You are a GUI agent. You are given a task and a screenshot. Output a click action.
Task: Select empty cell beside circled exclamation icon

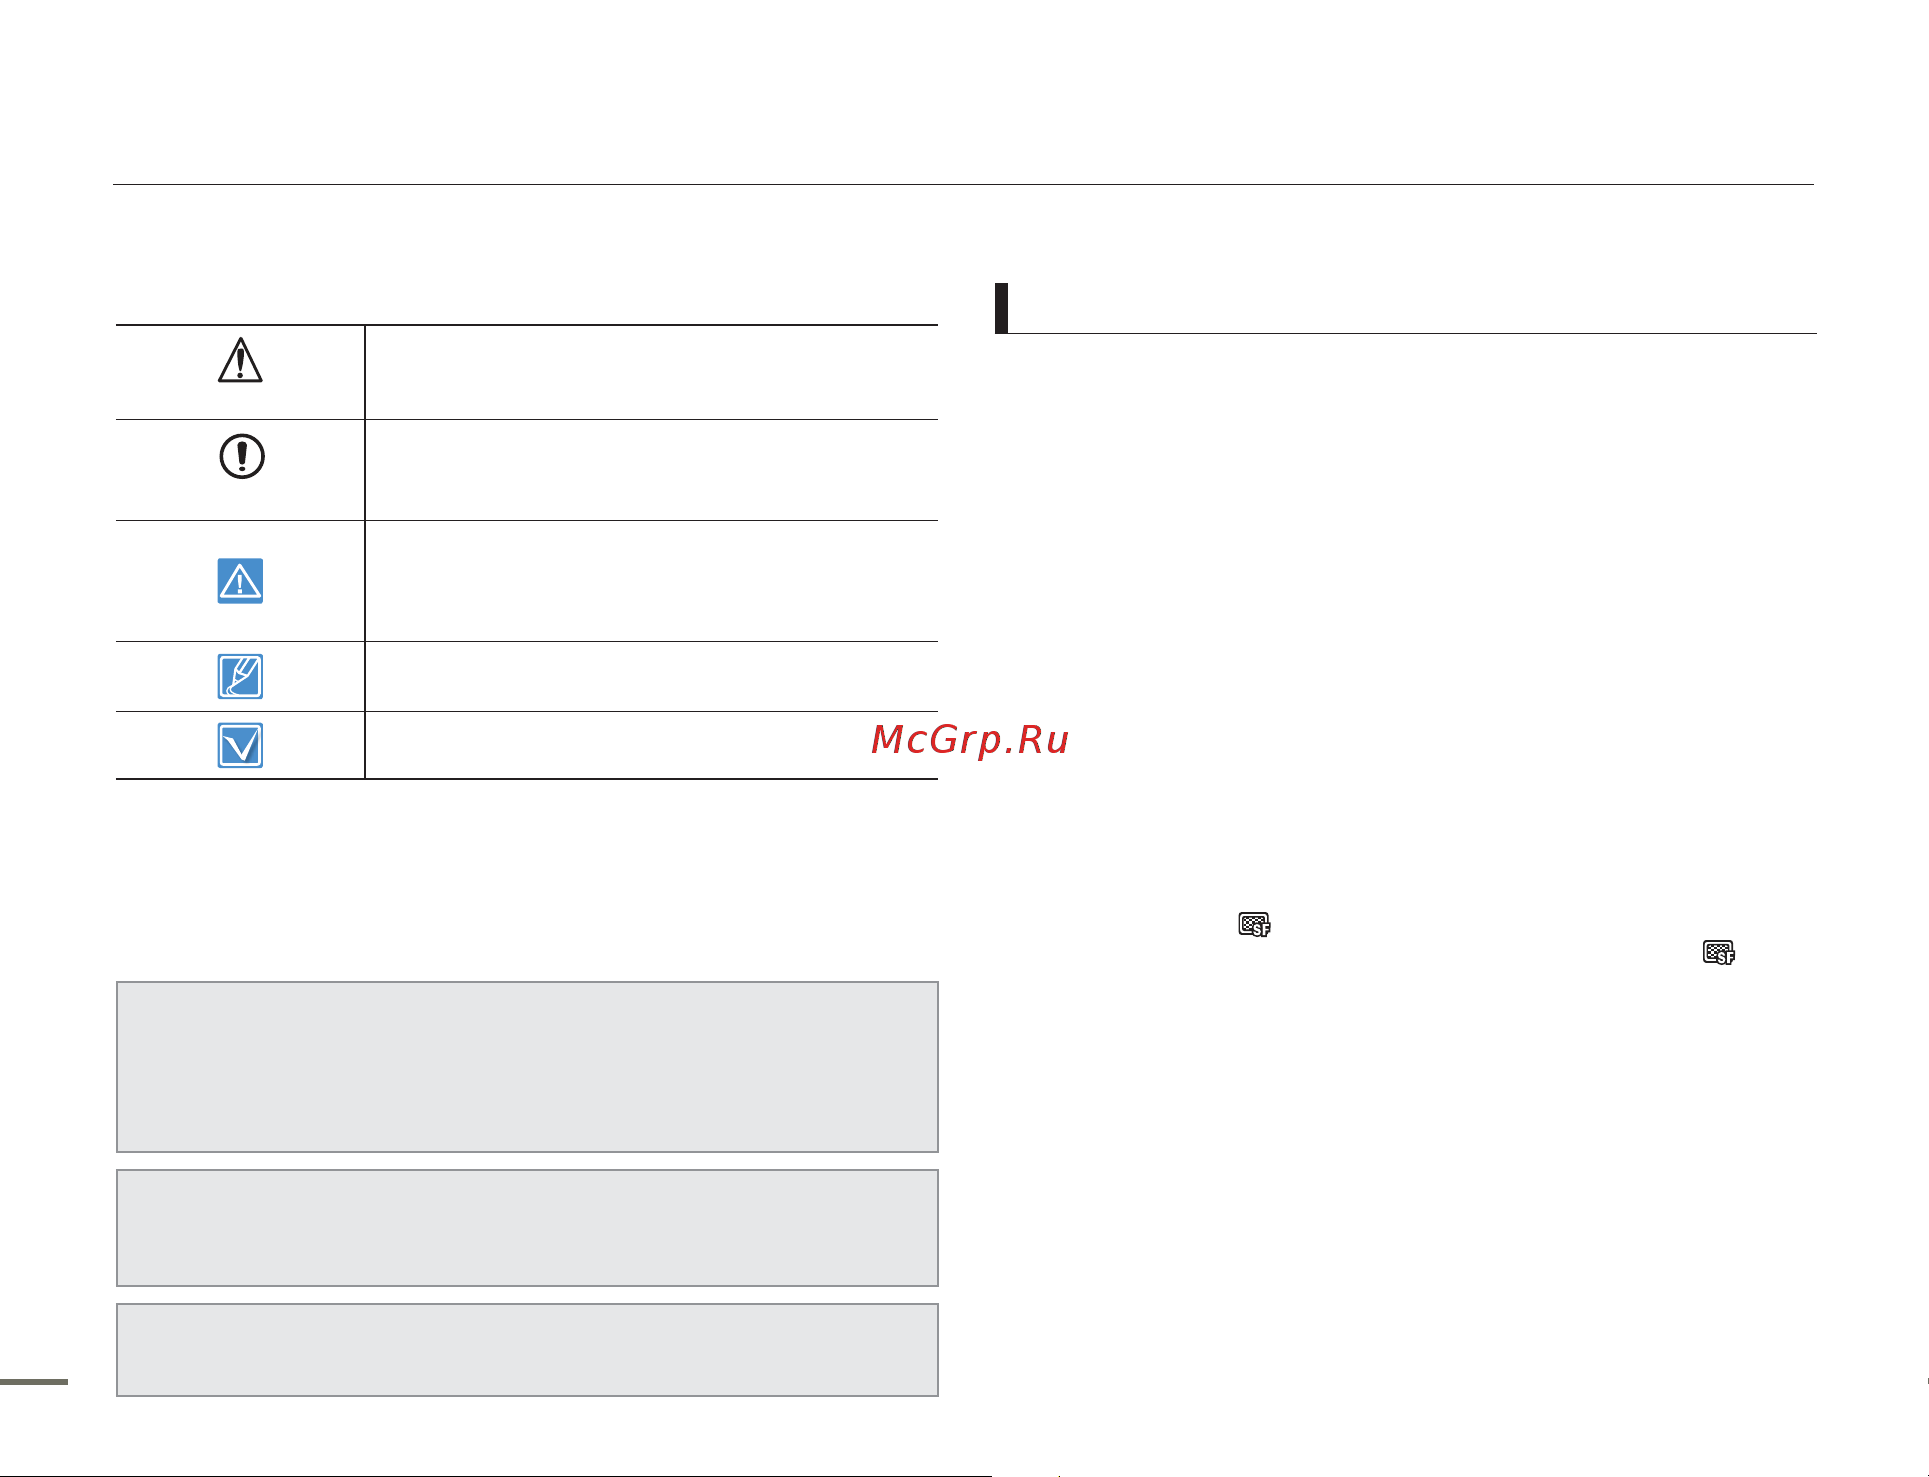(x=652, y=470)
